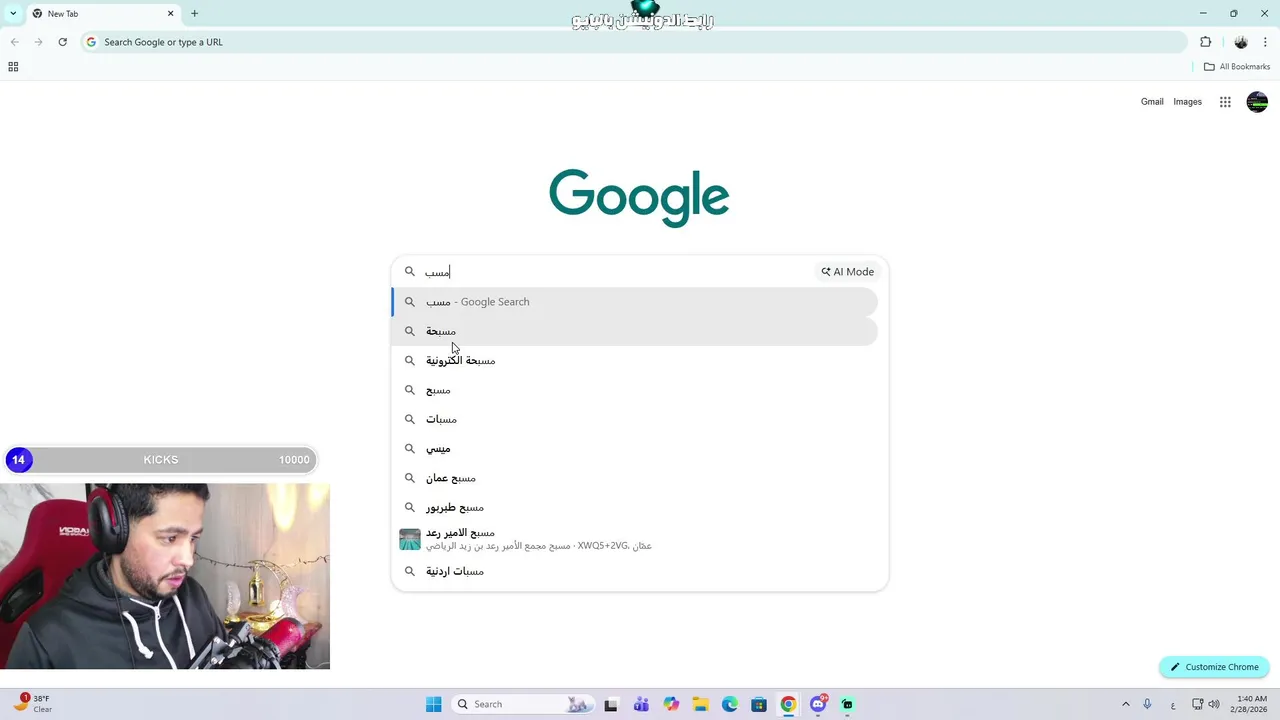Switch to Chrome in the taskbar
The image size is (1280, 720).
point(789,704)
